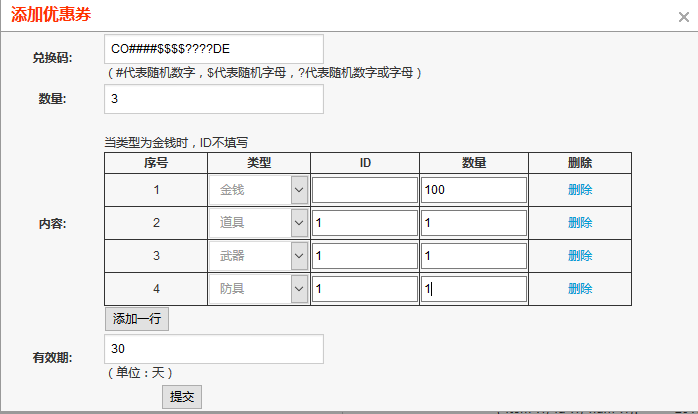Click the empty ID field in row 1
Image resolution: width=698 pixels, height=414 pixels.
click(x=365, y=190)
